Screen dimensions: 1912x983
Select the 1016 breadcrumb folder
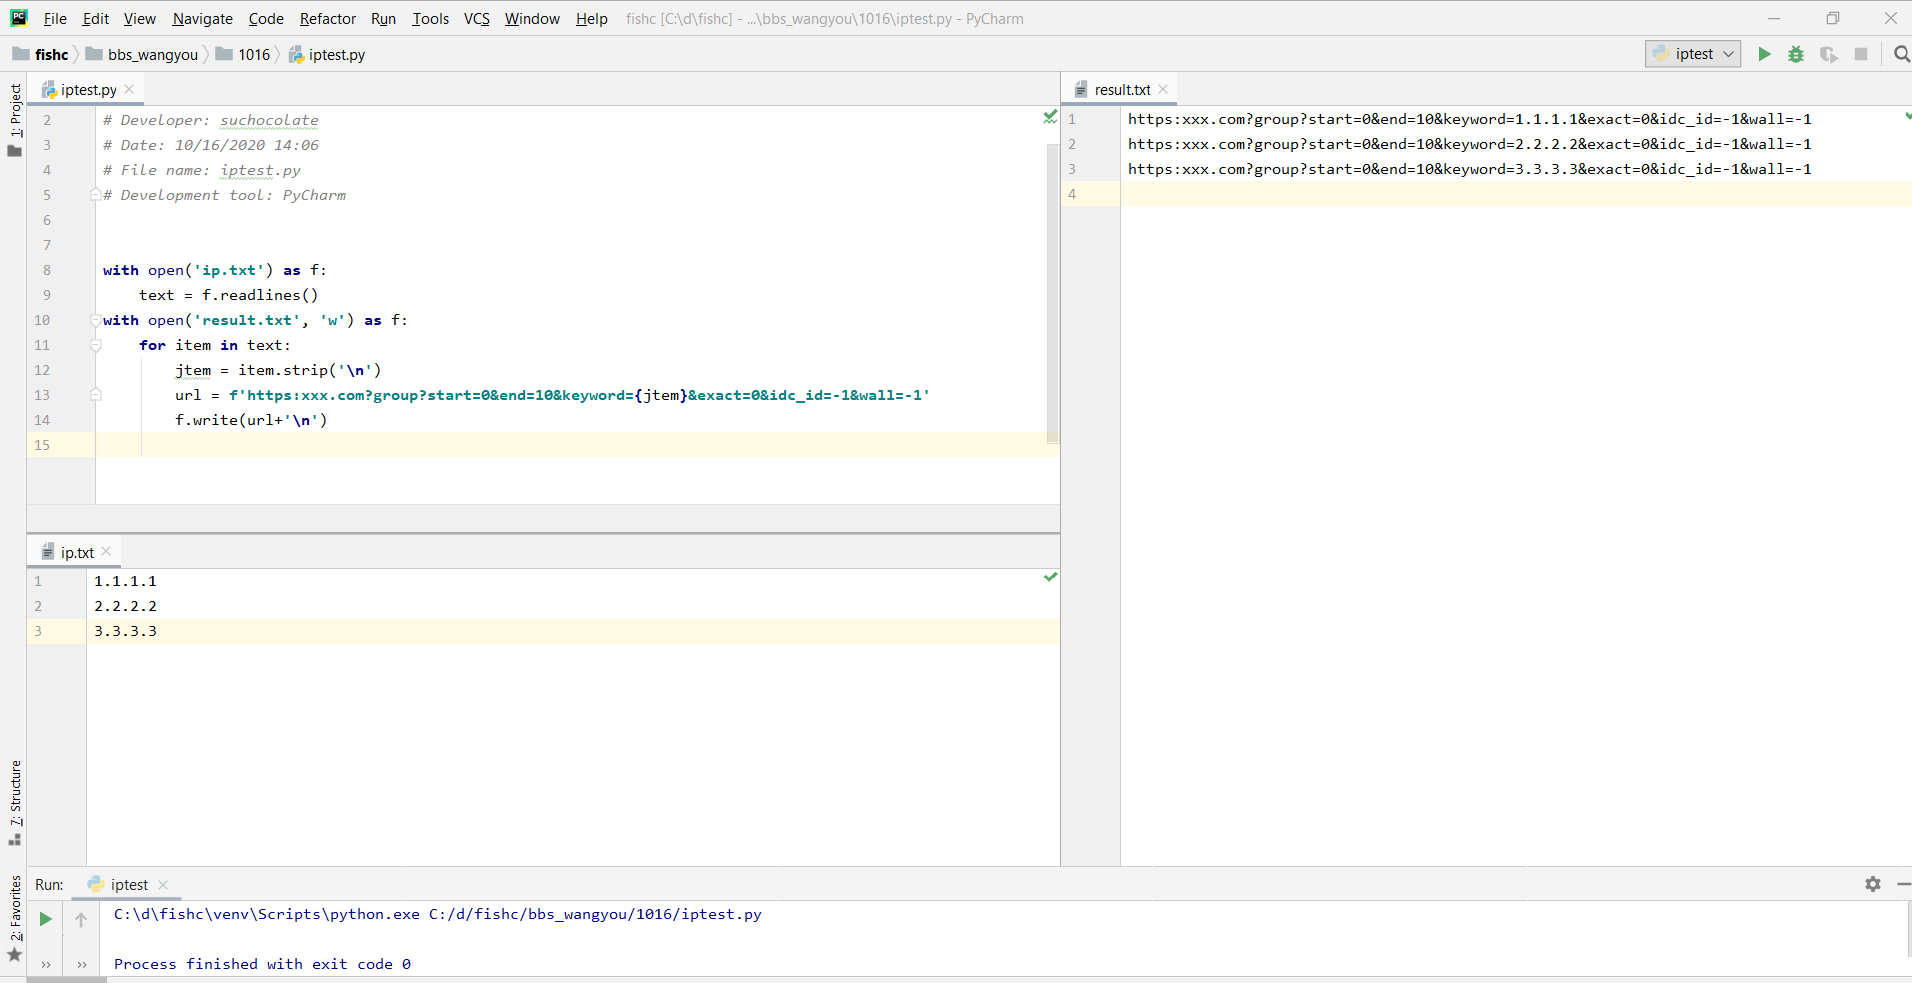tap(243, 54)
